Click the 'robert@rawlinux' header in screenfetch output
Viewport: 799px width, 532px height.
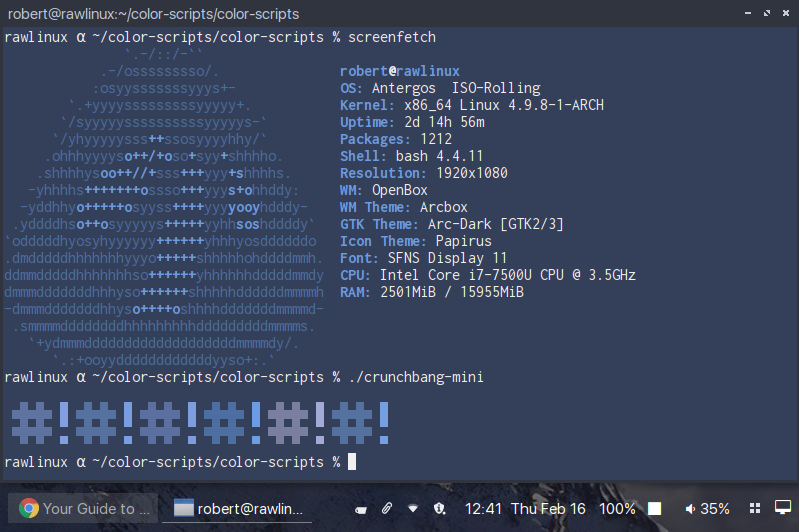[x=400, y=71]
